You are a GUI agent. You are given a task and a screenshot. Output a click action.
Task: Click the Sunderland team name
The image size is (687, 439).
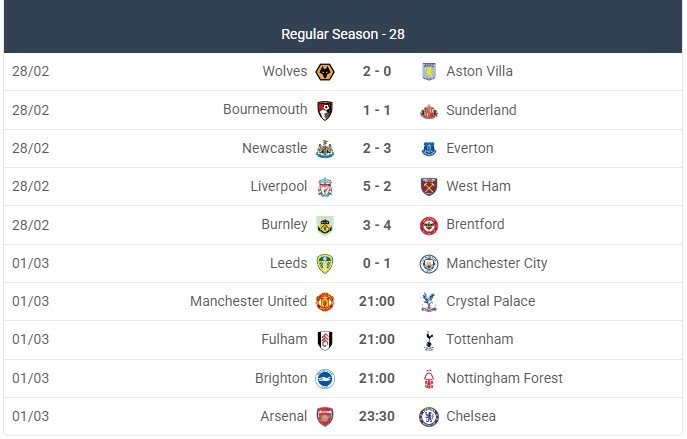click(481, 110)
